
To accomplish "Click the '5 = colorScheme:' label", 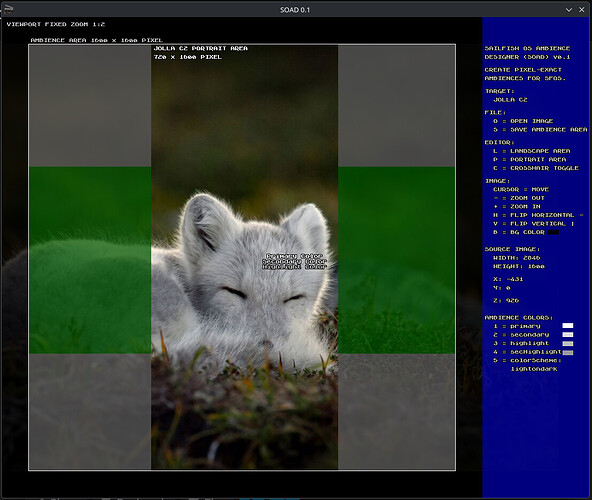I will click(x=527, y=360).
